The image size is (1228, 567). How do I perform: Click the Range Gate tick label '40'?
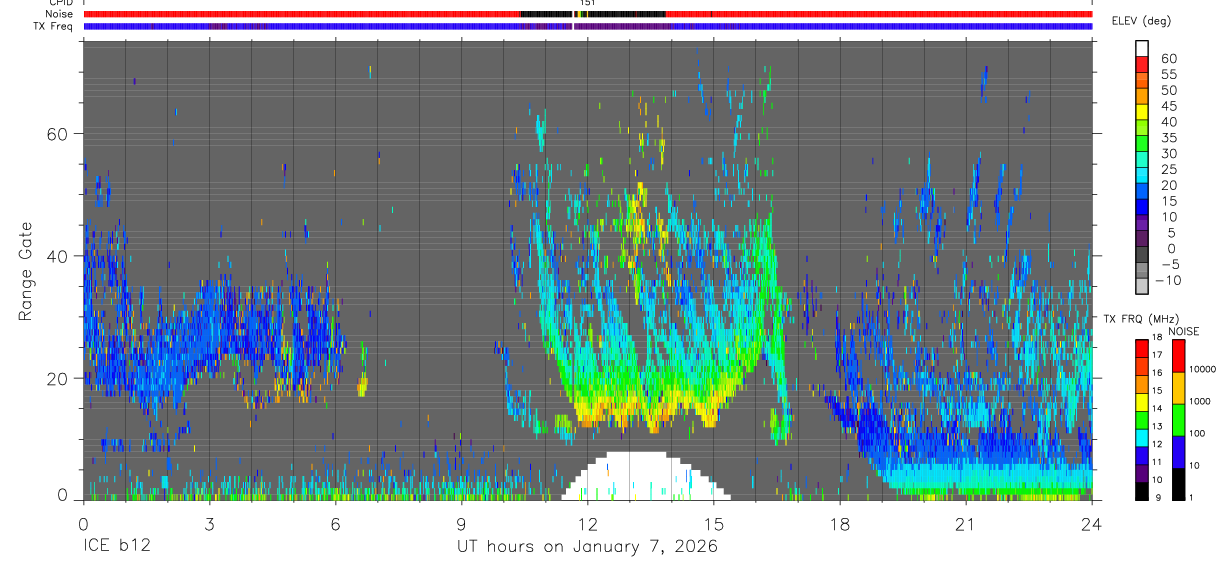click(x=59, y=256)
